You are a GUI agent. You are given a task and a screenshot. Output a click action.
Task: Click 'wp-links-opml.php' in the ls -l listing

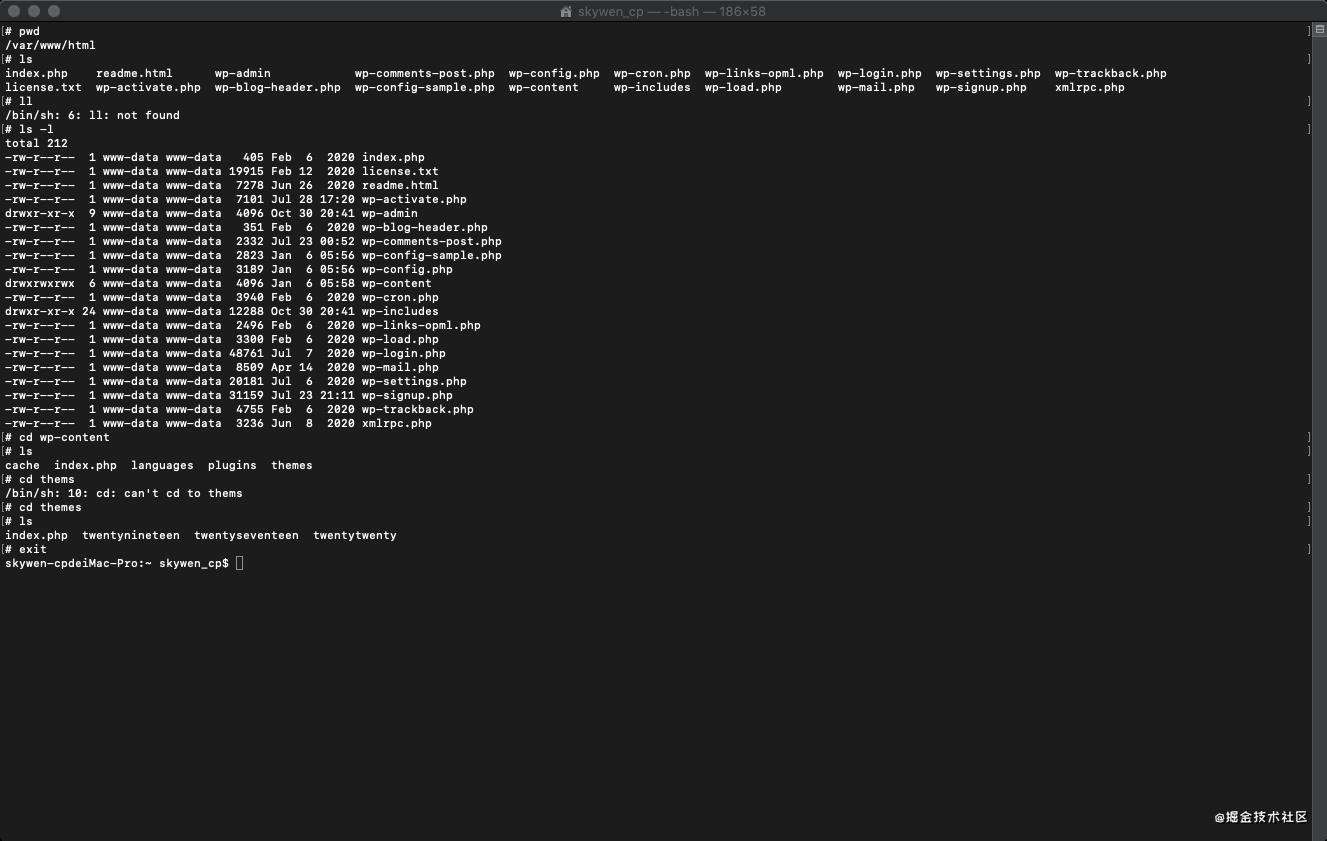click(x=421, y=325)
